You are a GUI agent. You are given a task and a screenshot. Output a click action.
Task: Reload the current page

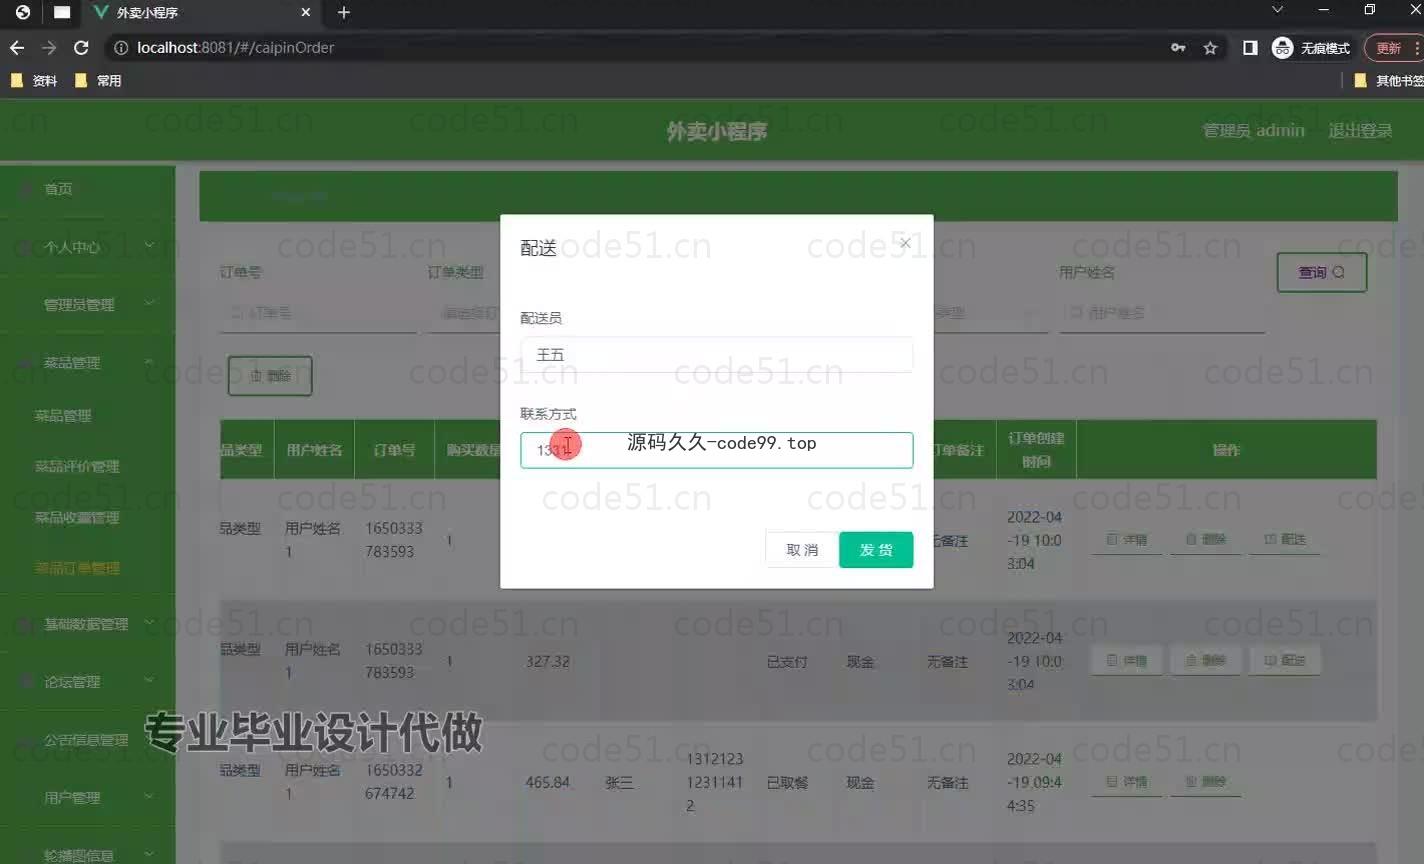coord(81,47)
